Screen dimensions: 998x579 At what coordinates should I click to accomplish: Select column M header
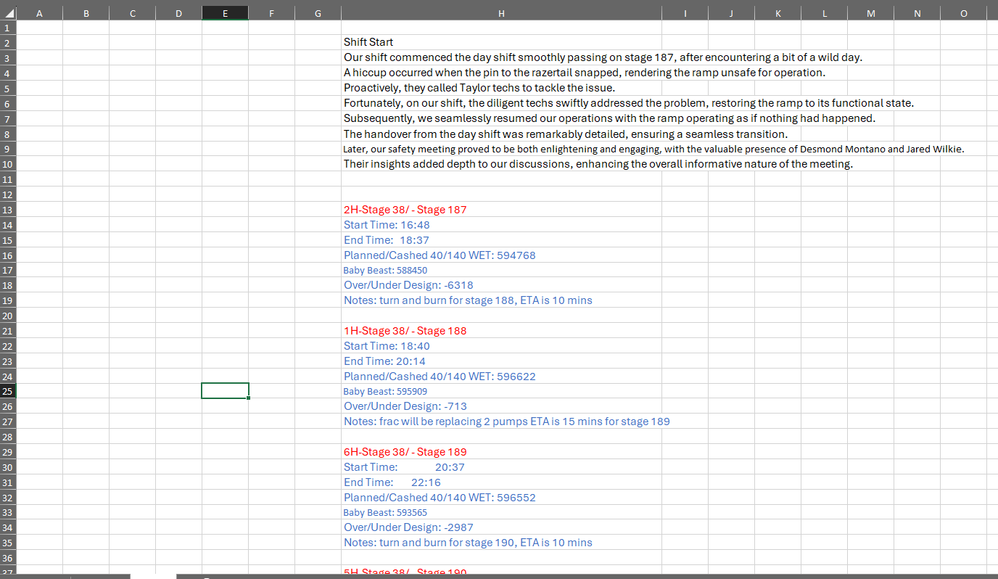click(871, 13)
